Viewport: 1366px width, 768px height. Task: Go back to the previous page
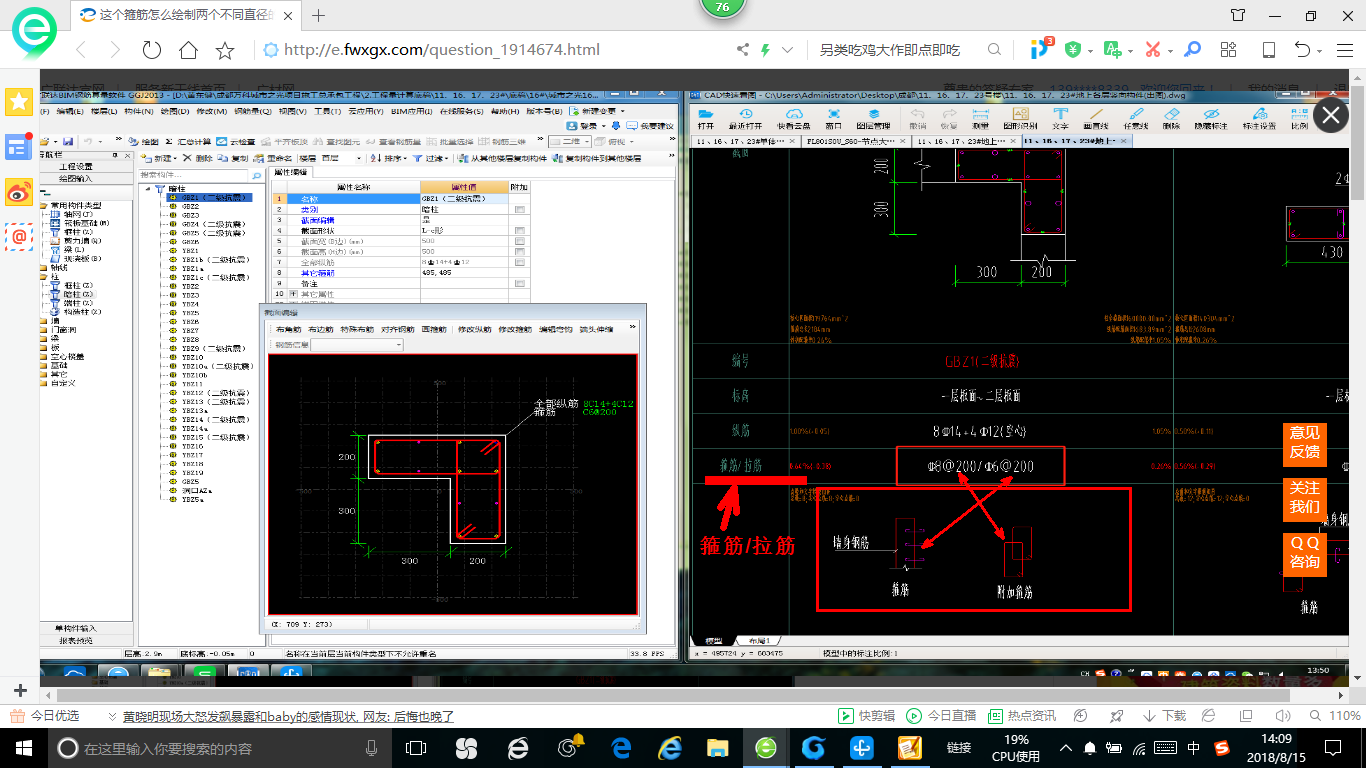coord(81,50)
